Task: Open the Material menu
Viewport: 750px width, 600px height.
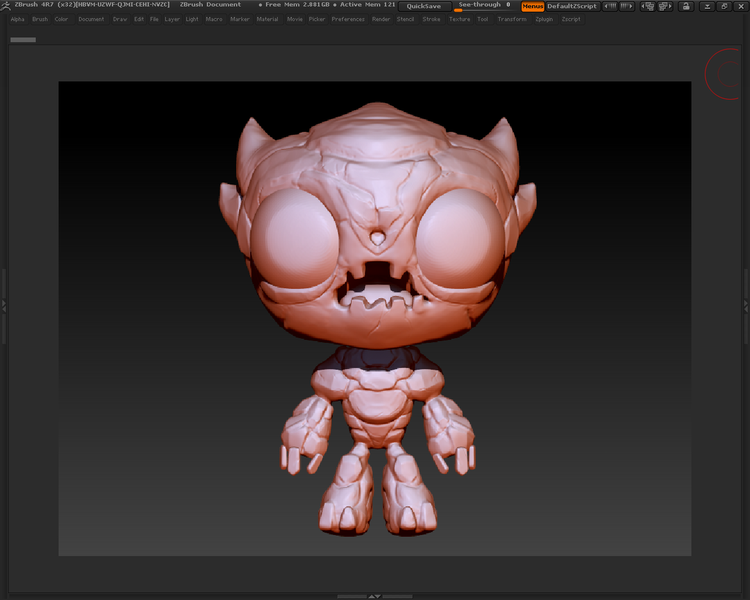Action: (267, 19)
